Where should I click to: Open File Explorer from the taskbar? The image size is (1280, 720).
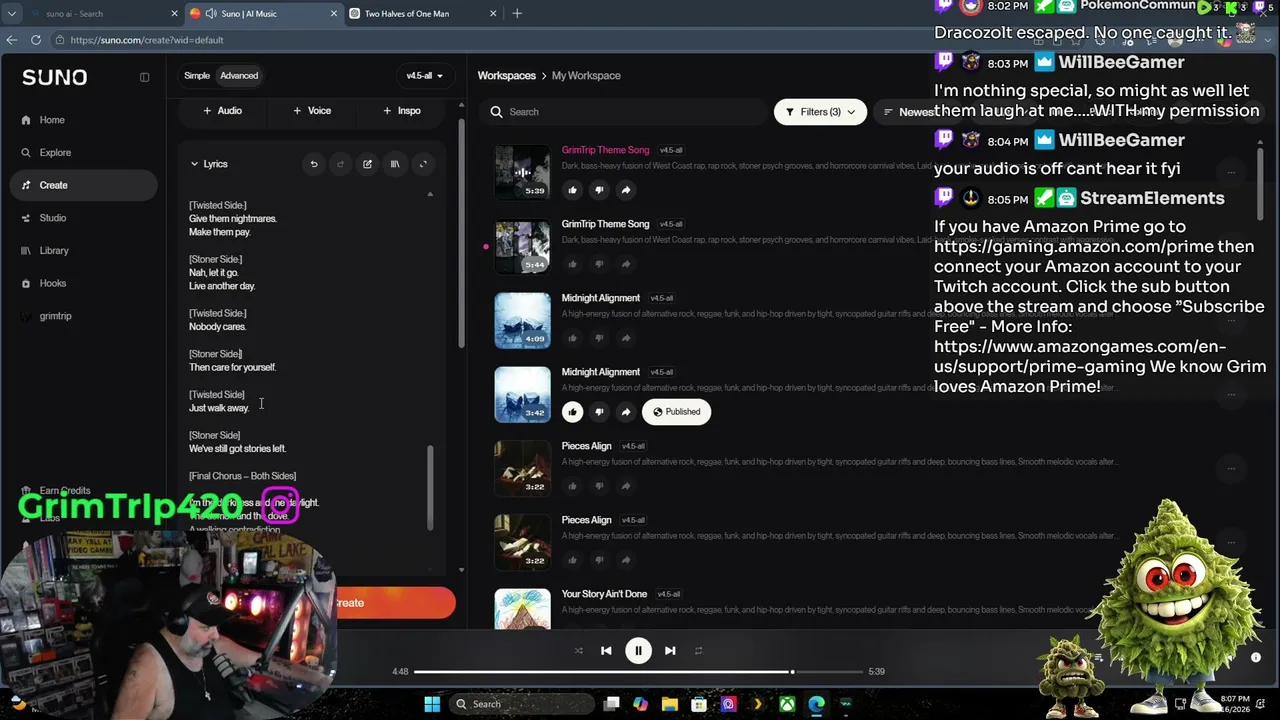670,704
